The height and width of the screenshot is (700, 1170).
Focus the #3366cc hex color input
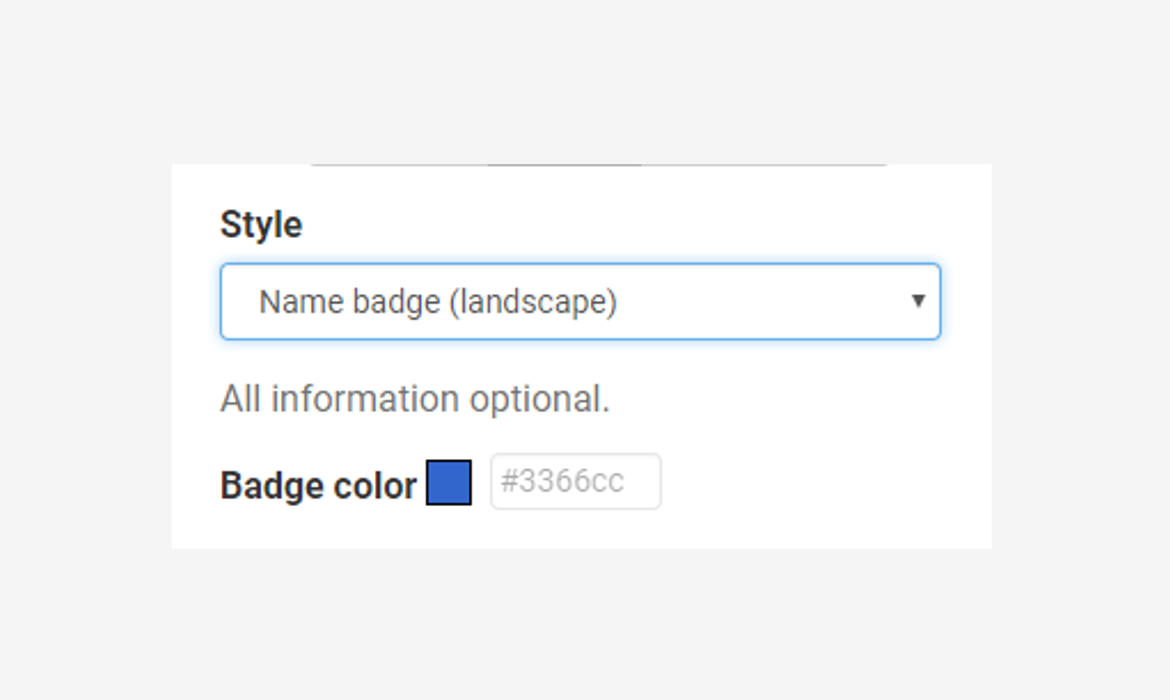click(x=575, y=481)
